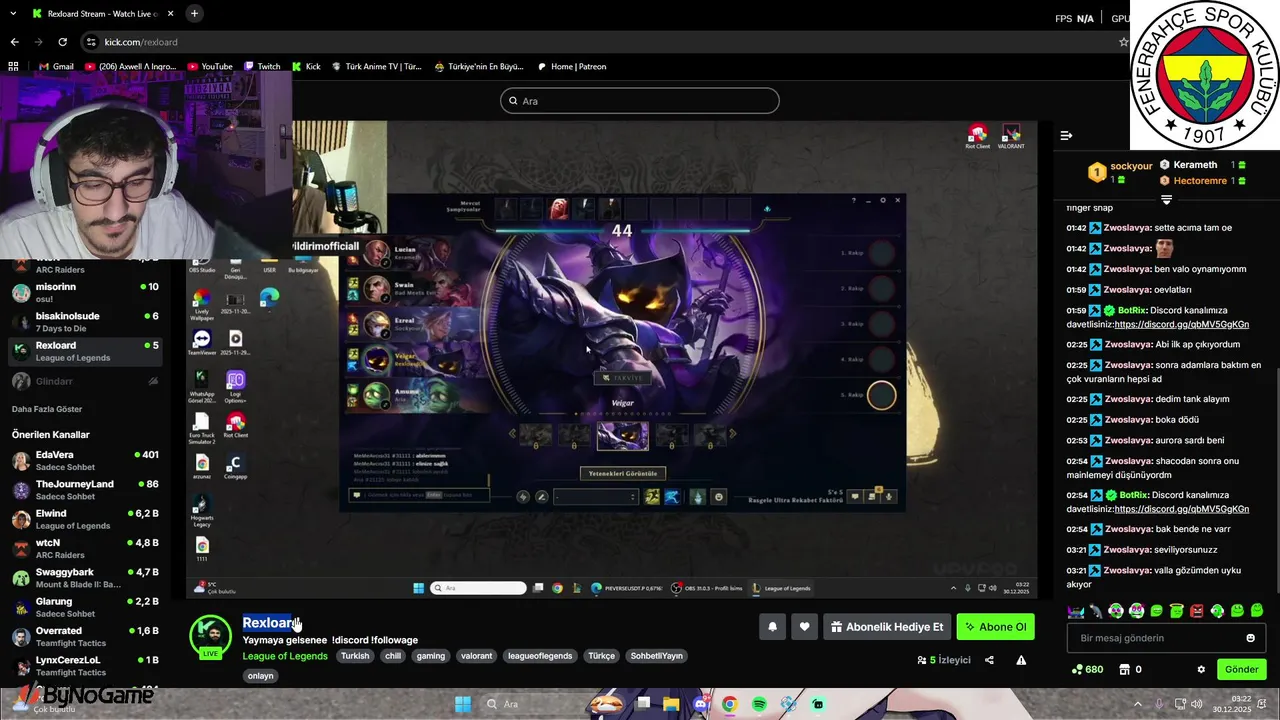The height and width of the screenshot is (720, 1280).
Task: Open the Chrome apps grid icon
Action: click(13, 66)
